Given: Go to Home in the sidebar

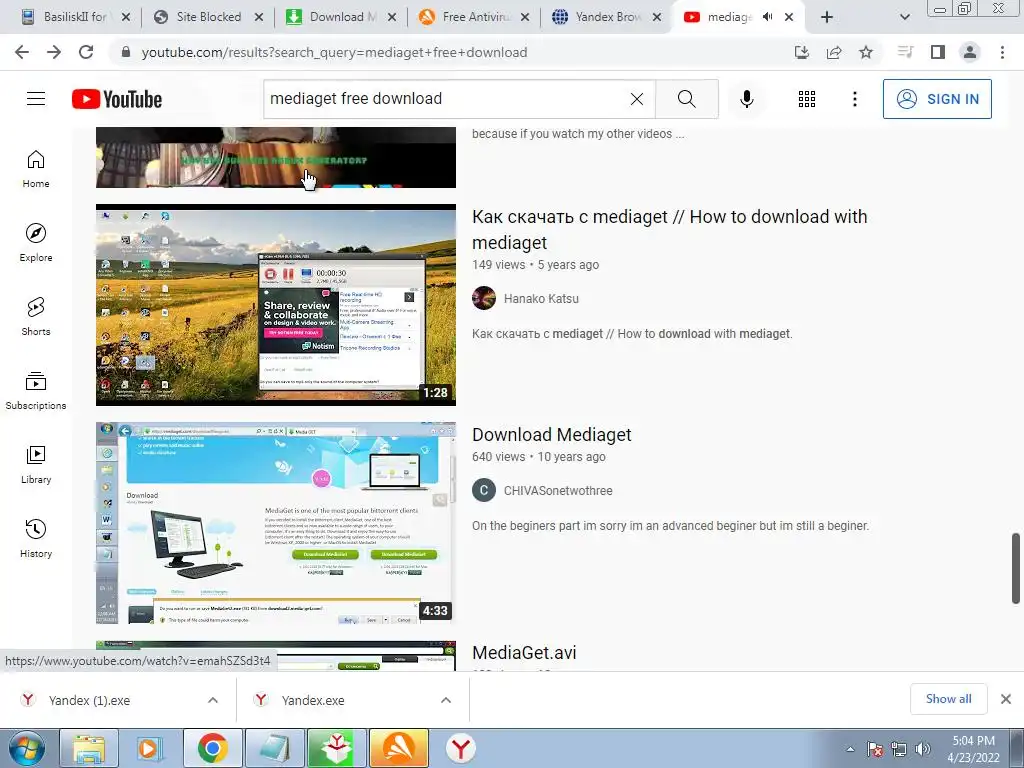Looking at the screenshot, I should click(36, 169).
